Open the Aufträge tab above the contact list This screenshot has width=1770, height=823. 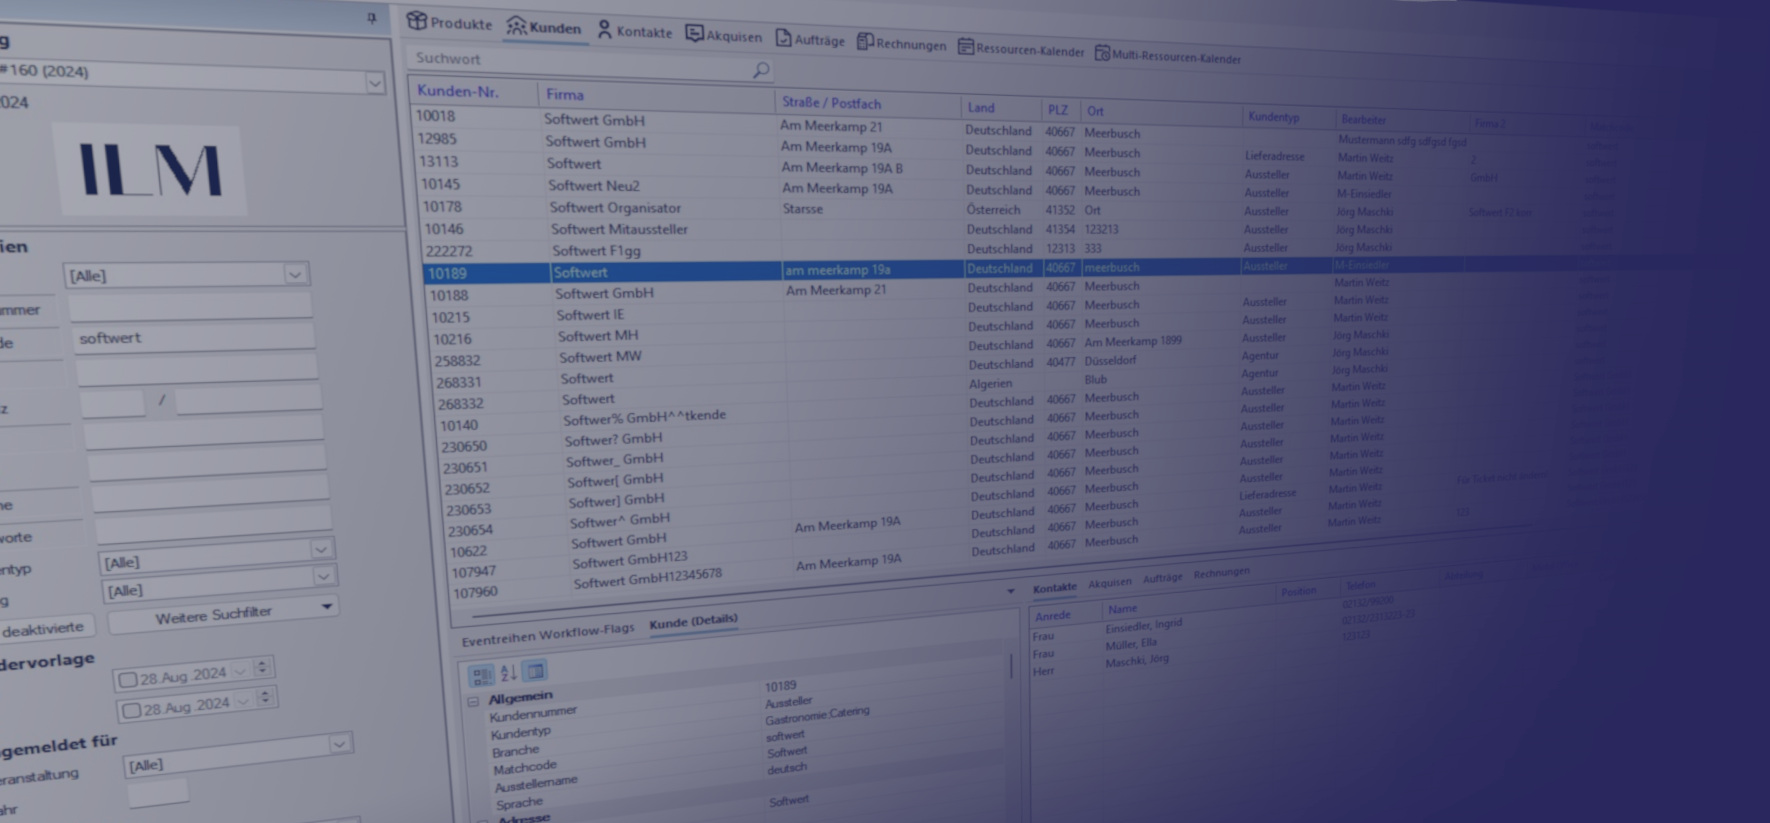point(1162,578)
